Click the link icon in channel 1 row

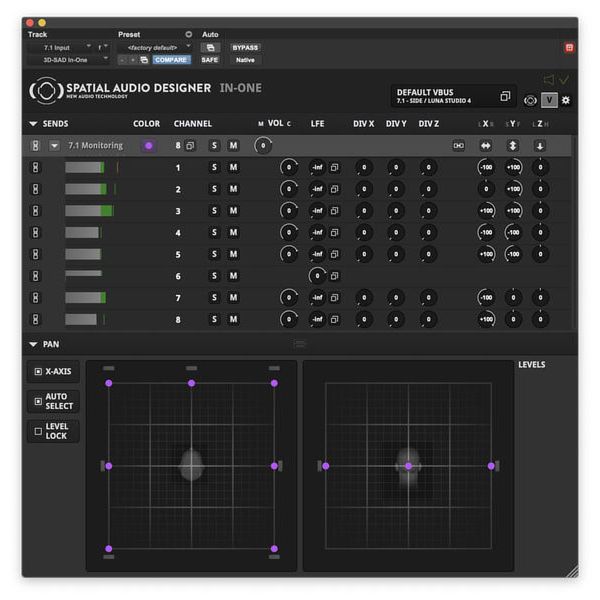[x=35, y=167]
